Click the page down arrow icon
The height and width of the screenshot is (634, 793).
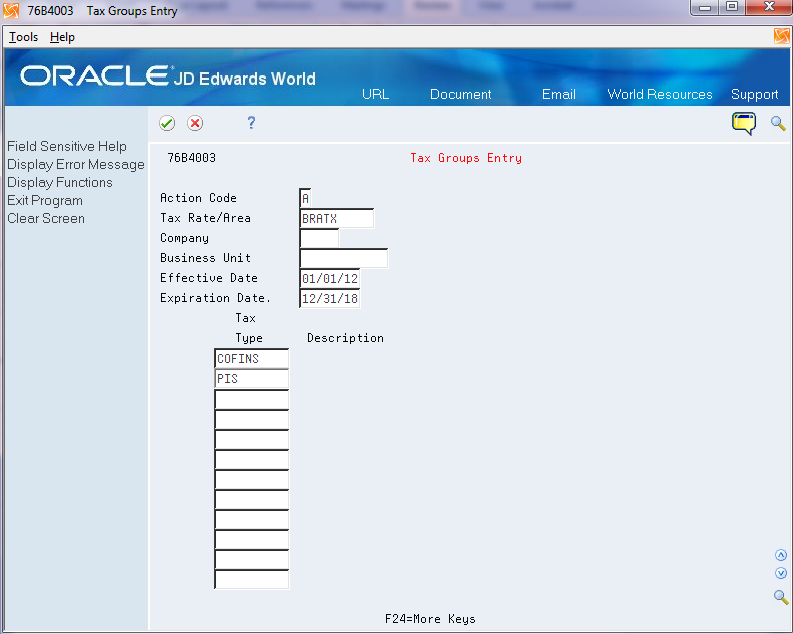pos(781,573)
